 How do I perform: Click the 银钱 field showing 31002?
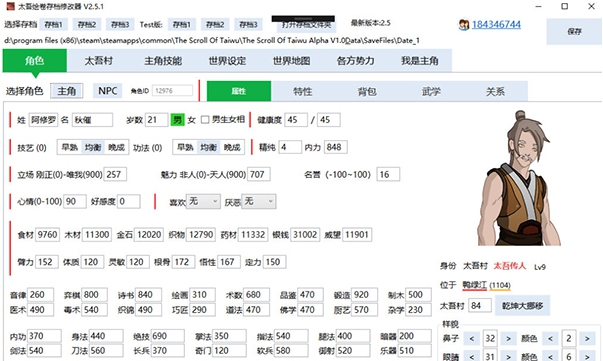(305, 235)
